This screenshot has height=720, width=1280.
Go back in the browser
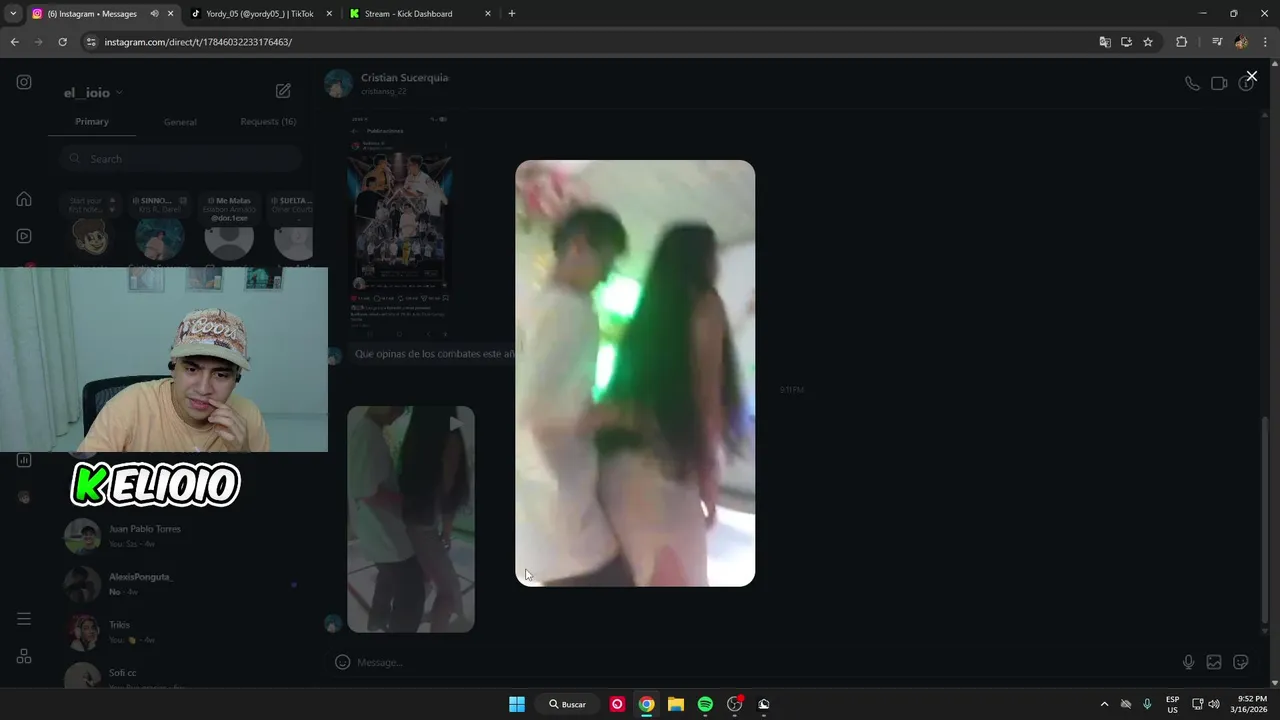tap(14, 42)
